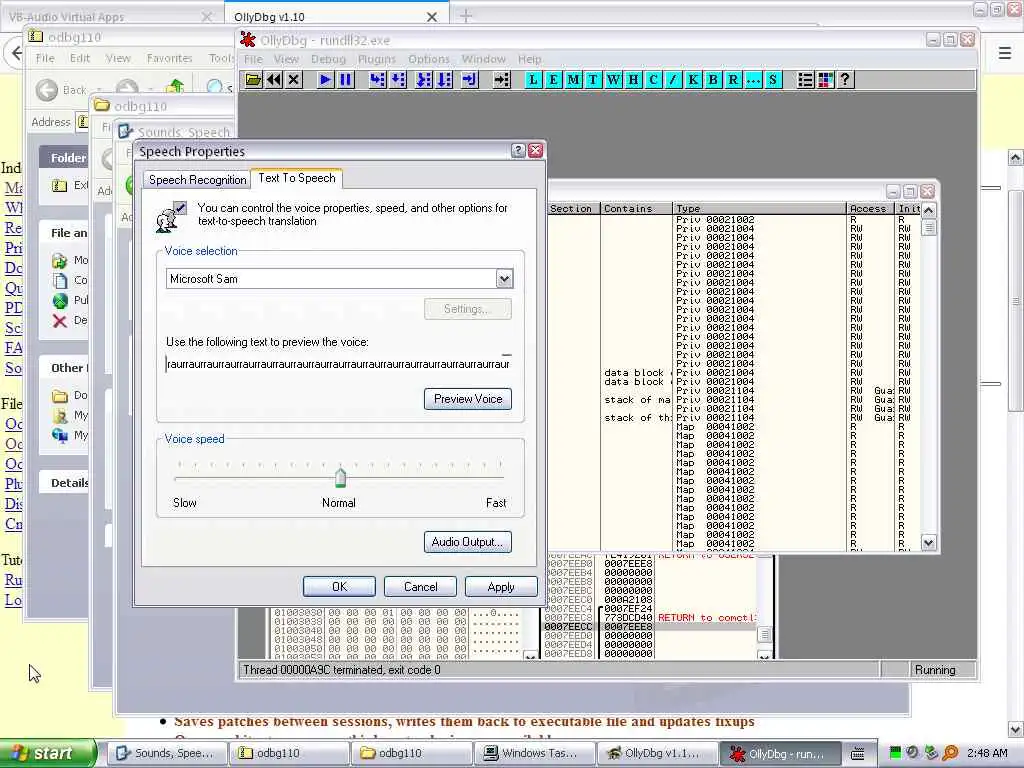Open the Log window with the L button
The width and height of the screenshot is (1024, 768).
tap(534, 80)
